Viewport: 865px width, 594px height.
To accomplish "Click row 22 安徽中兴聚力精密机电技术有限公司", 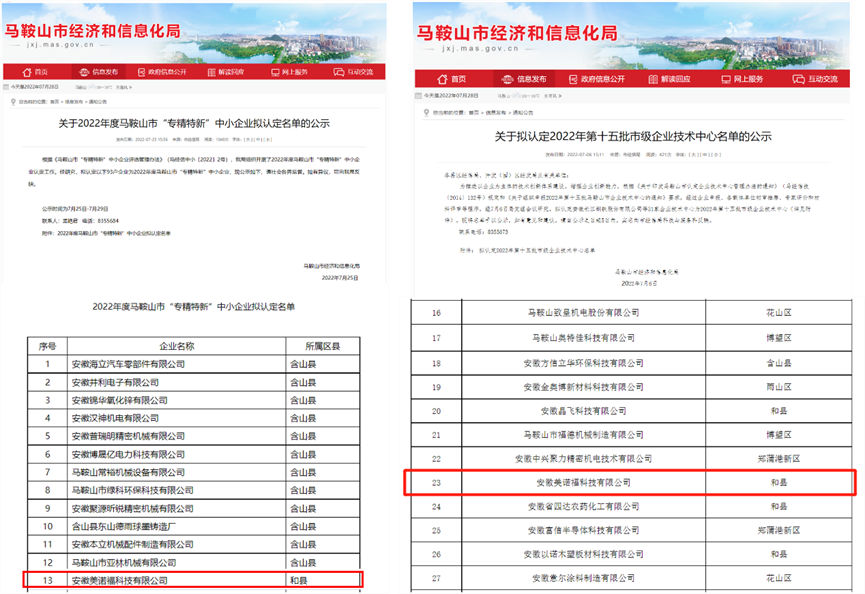I will click(632, 458).
